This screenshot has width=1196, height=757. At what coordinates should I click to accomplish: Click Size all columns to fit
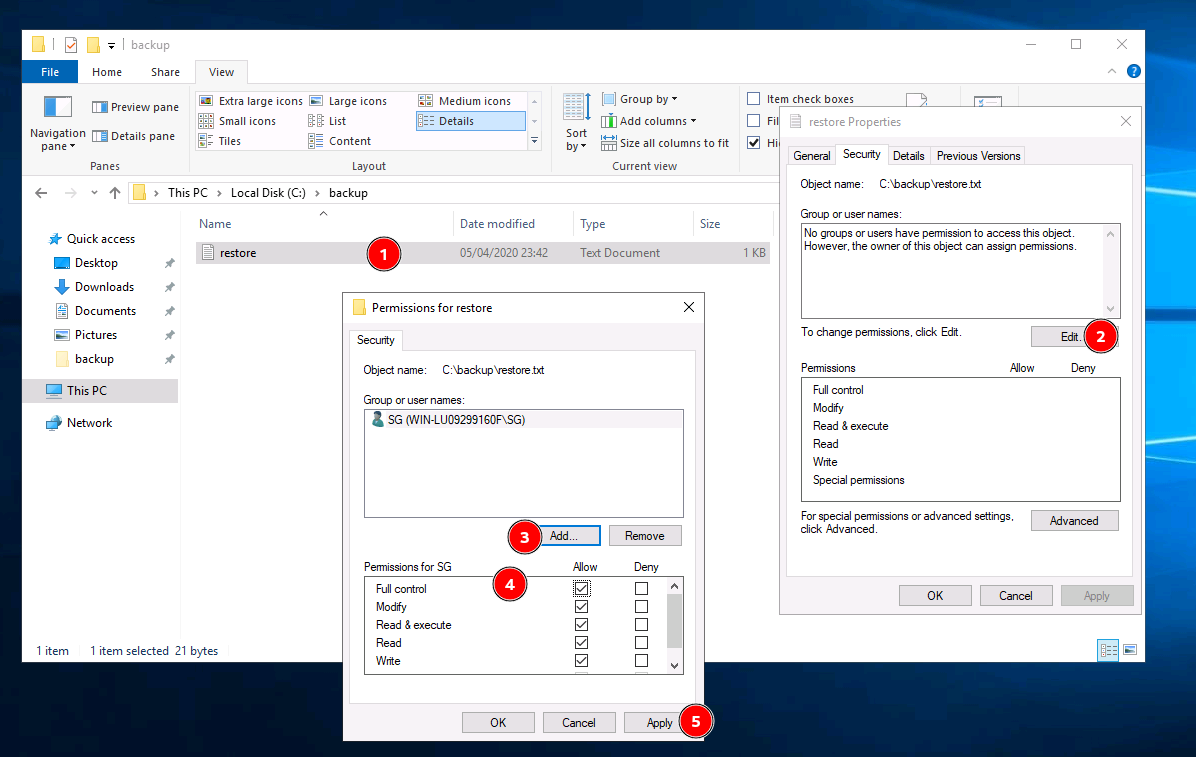point(665,143)
